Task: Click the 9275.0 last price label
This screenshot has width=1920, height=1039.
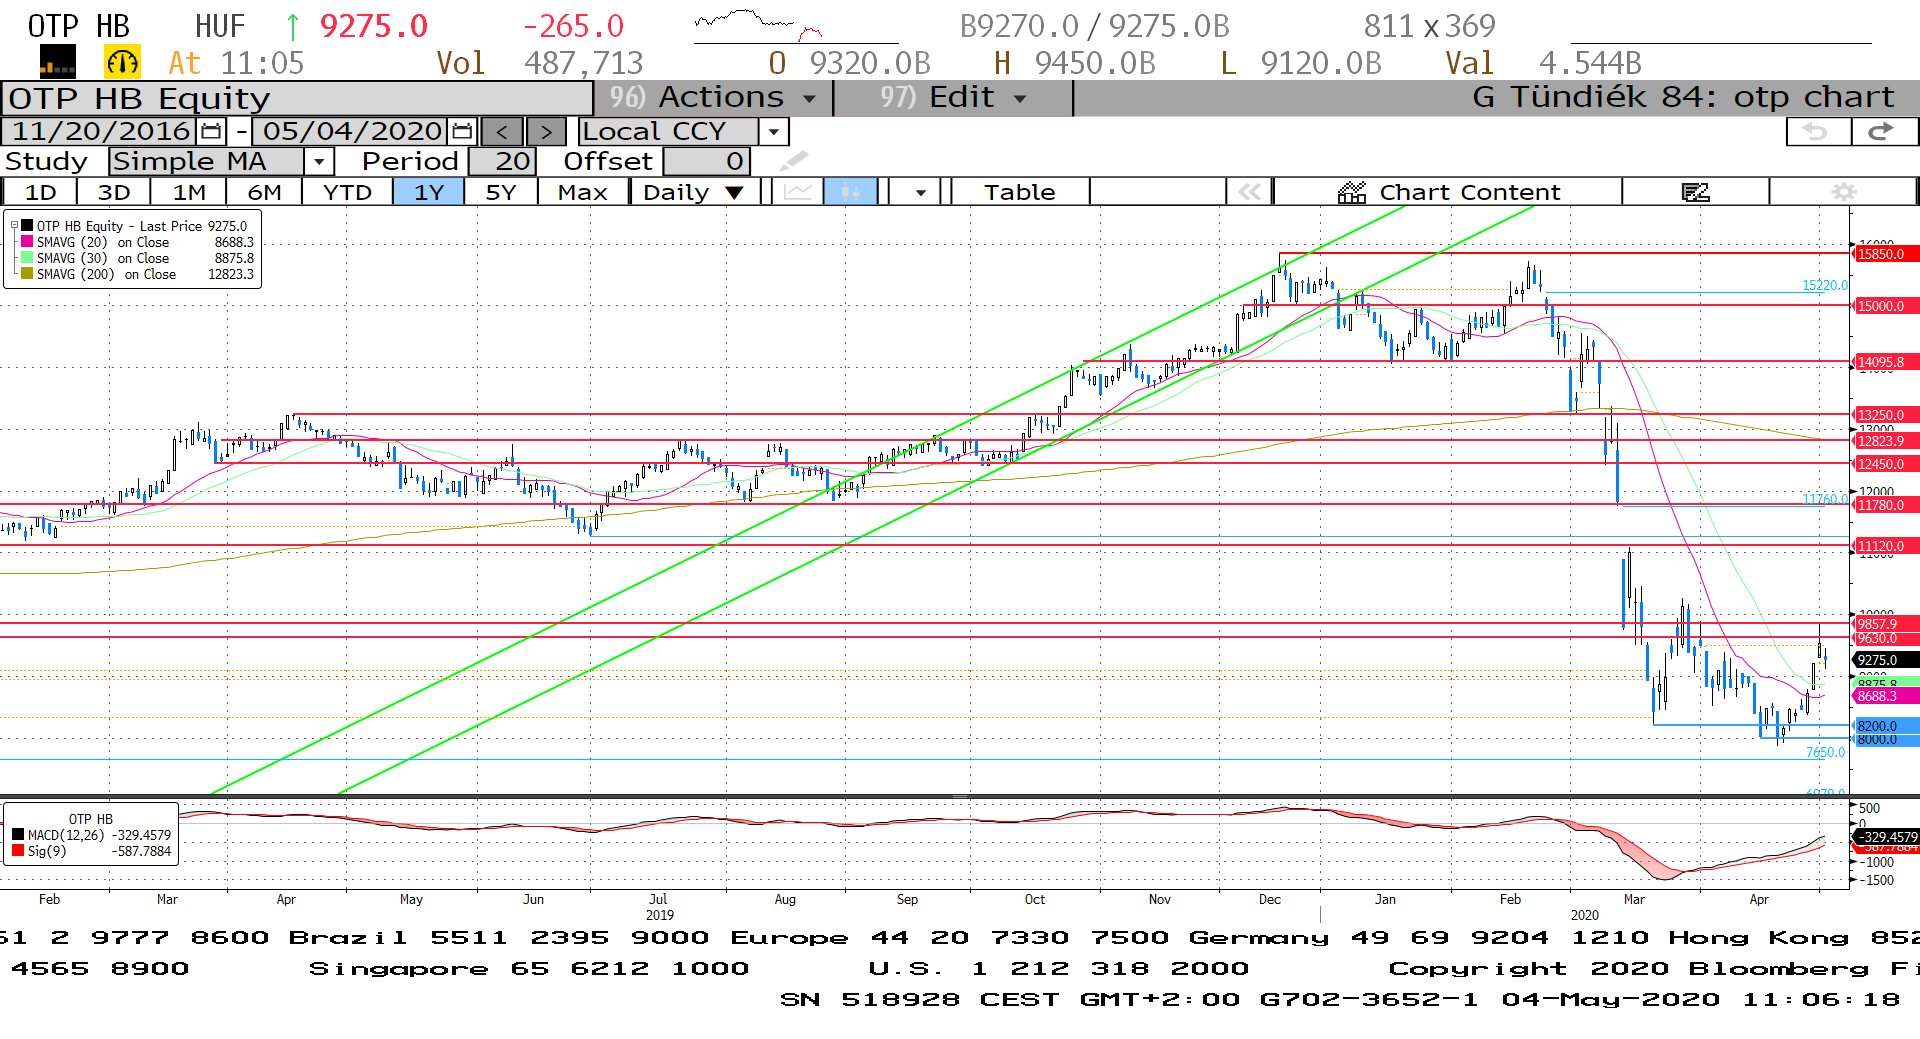Action: tap(1886, 660)
